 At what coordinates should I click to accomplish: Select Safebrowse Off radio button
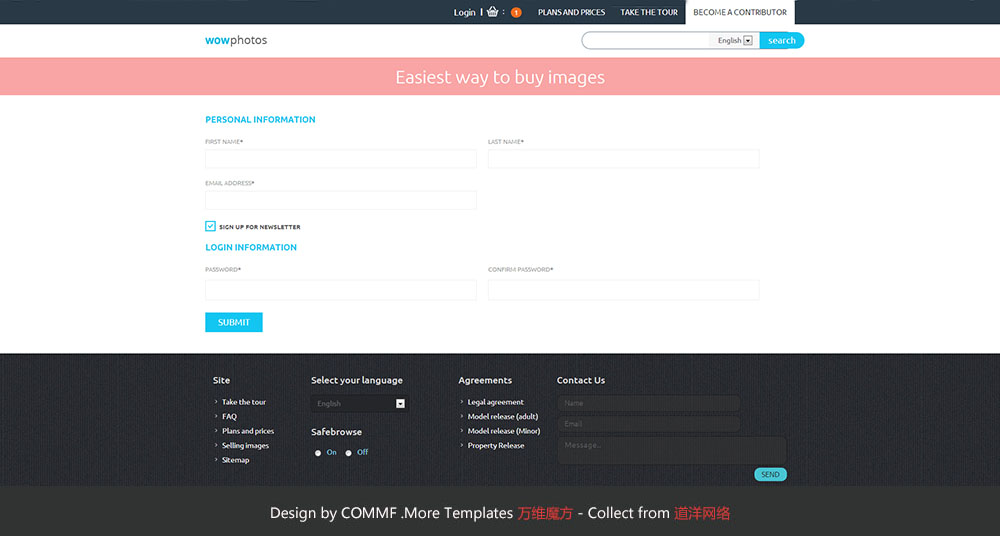coord(349,453)
